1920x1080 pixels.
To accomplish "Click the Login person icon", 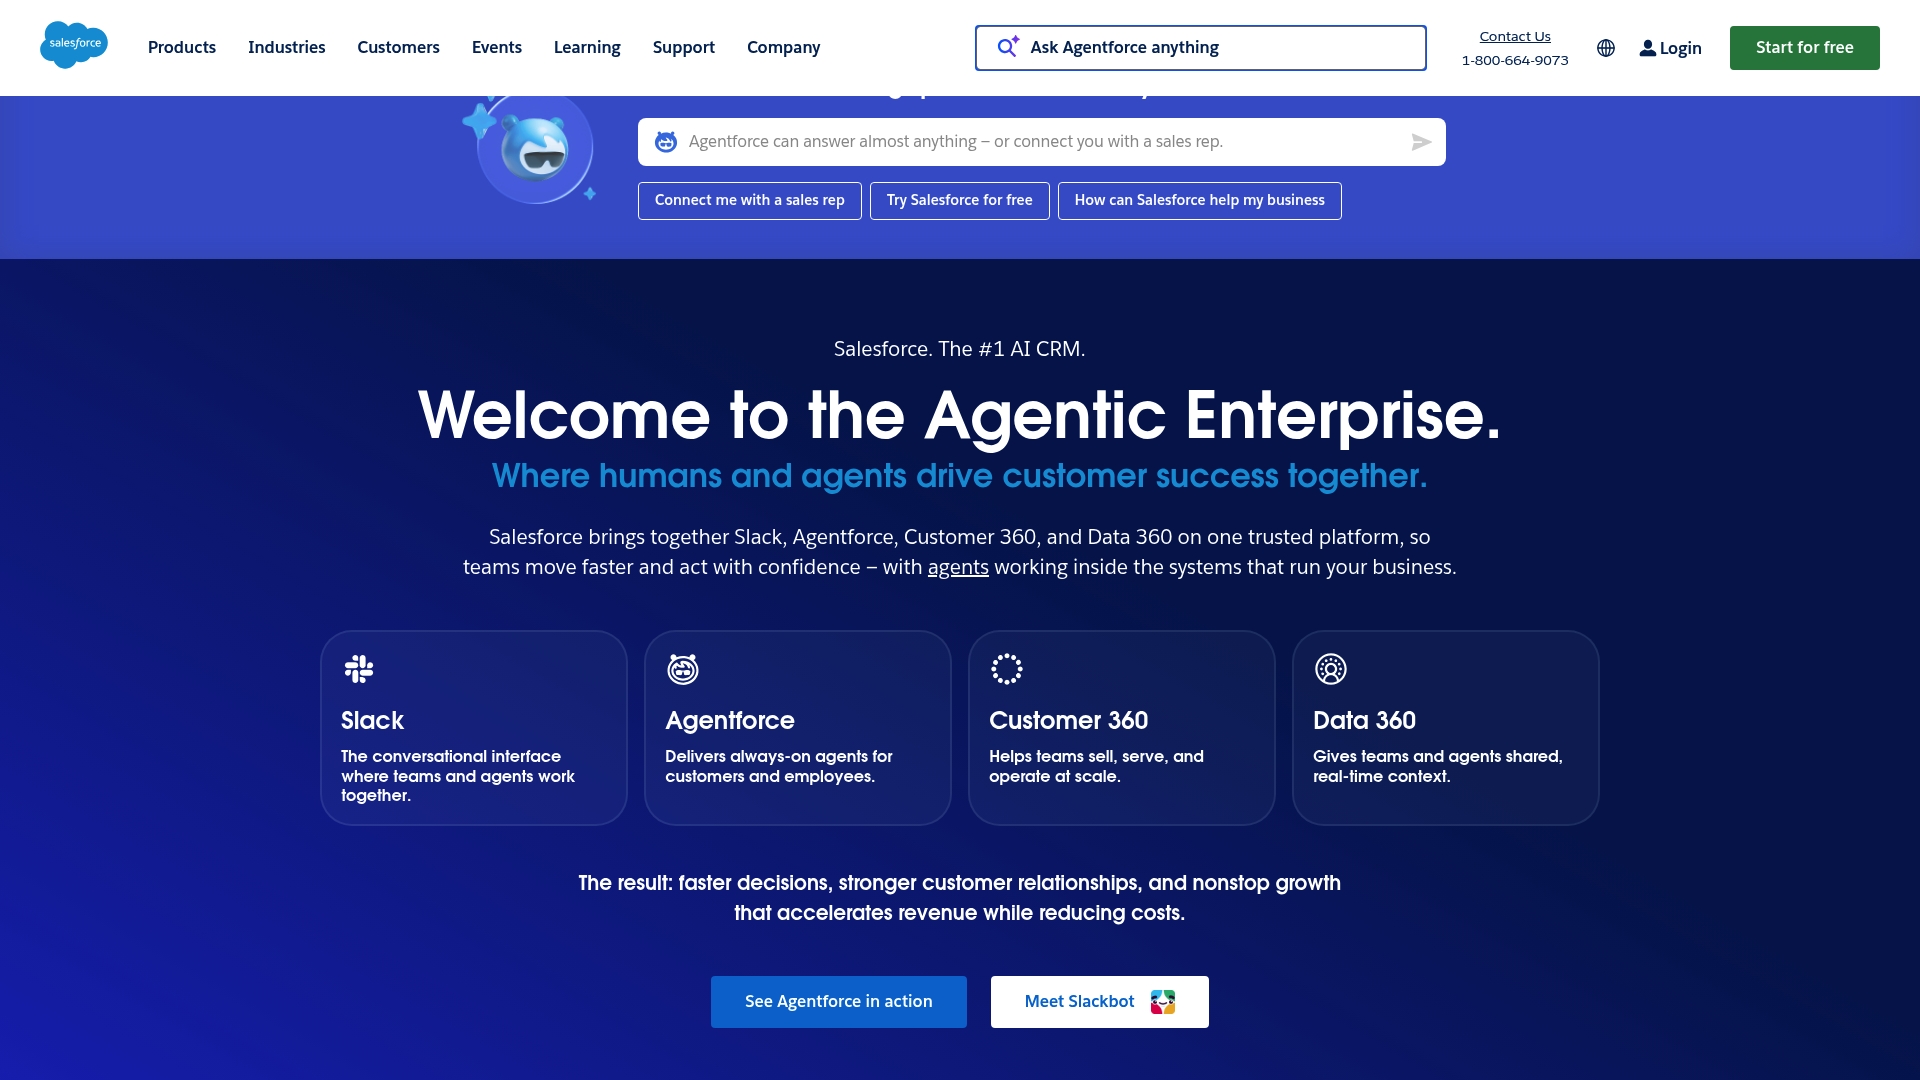I will (x=1647, y=48).
